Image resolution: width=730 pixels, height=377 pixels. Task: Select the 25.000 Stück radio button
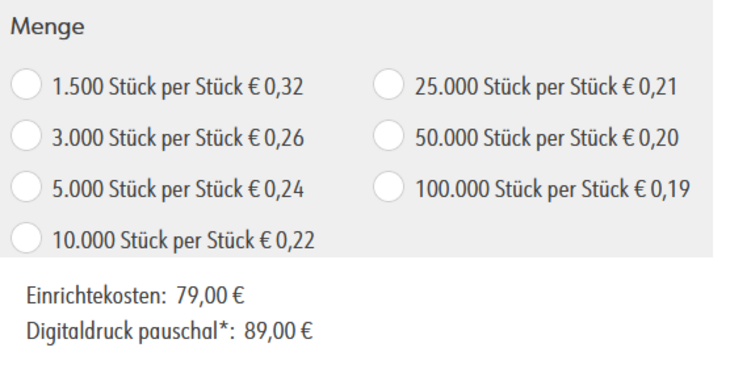(x=388, y=84)
